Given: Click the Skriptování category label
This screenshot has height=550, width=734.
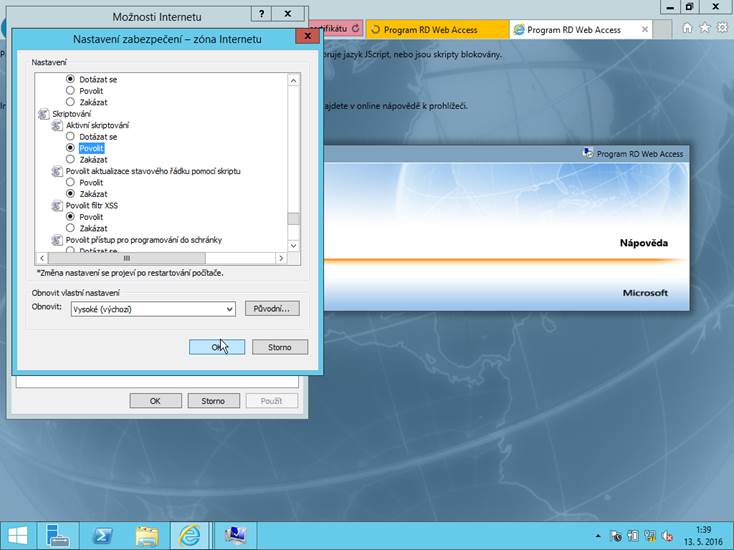Looking at the screenshot, I should click(x=72, y=114).
